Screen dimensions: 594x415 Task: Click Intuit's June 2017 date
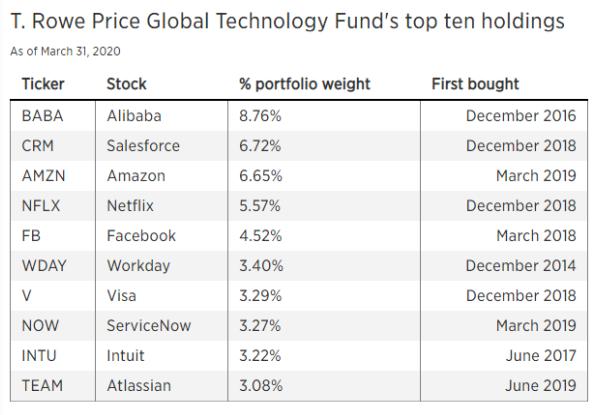(x=541, y=355)
